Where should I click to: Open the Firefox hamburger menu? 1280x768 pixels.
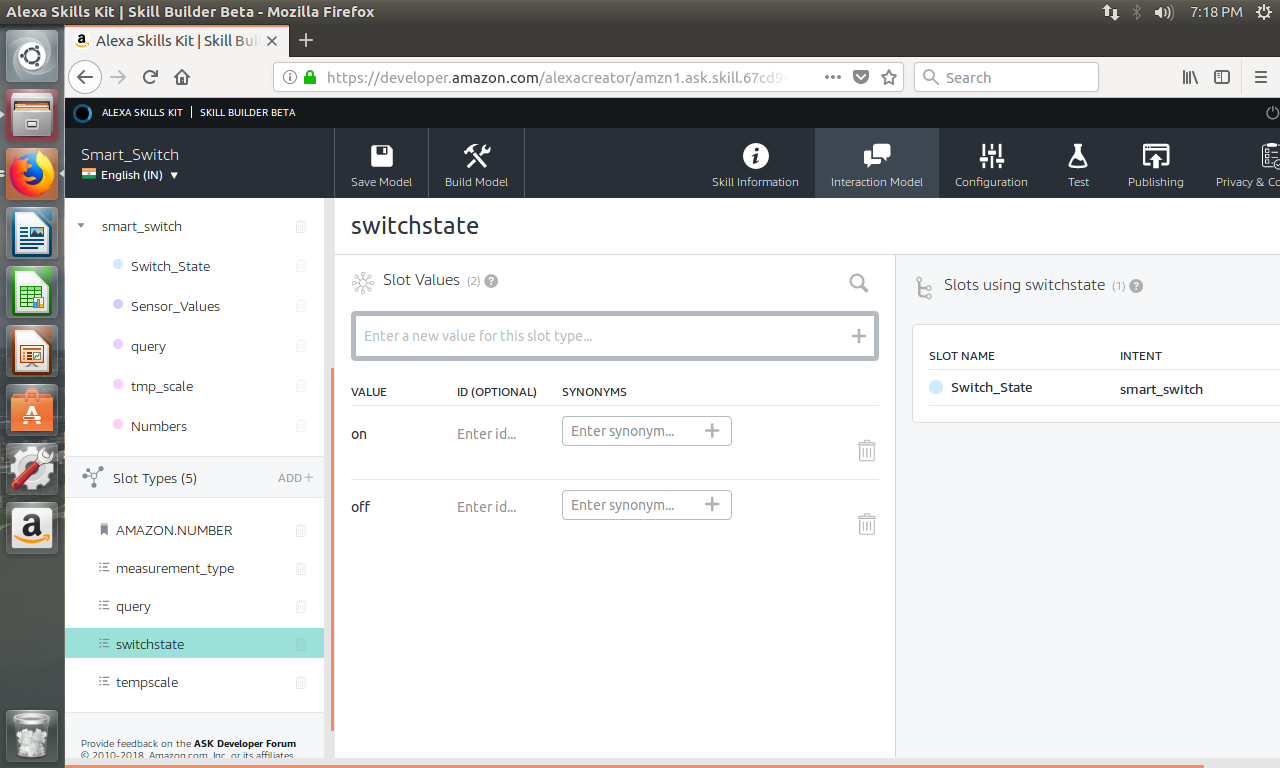pos(1261,77)
